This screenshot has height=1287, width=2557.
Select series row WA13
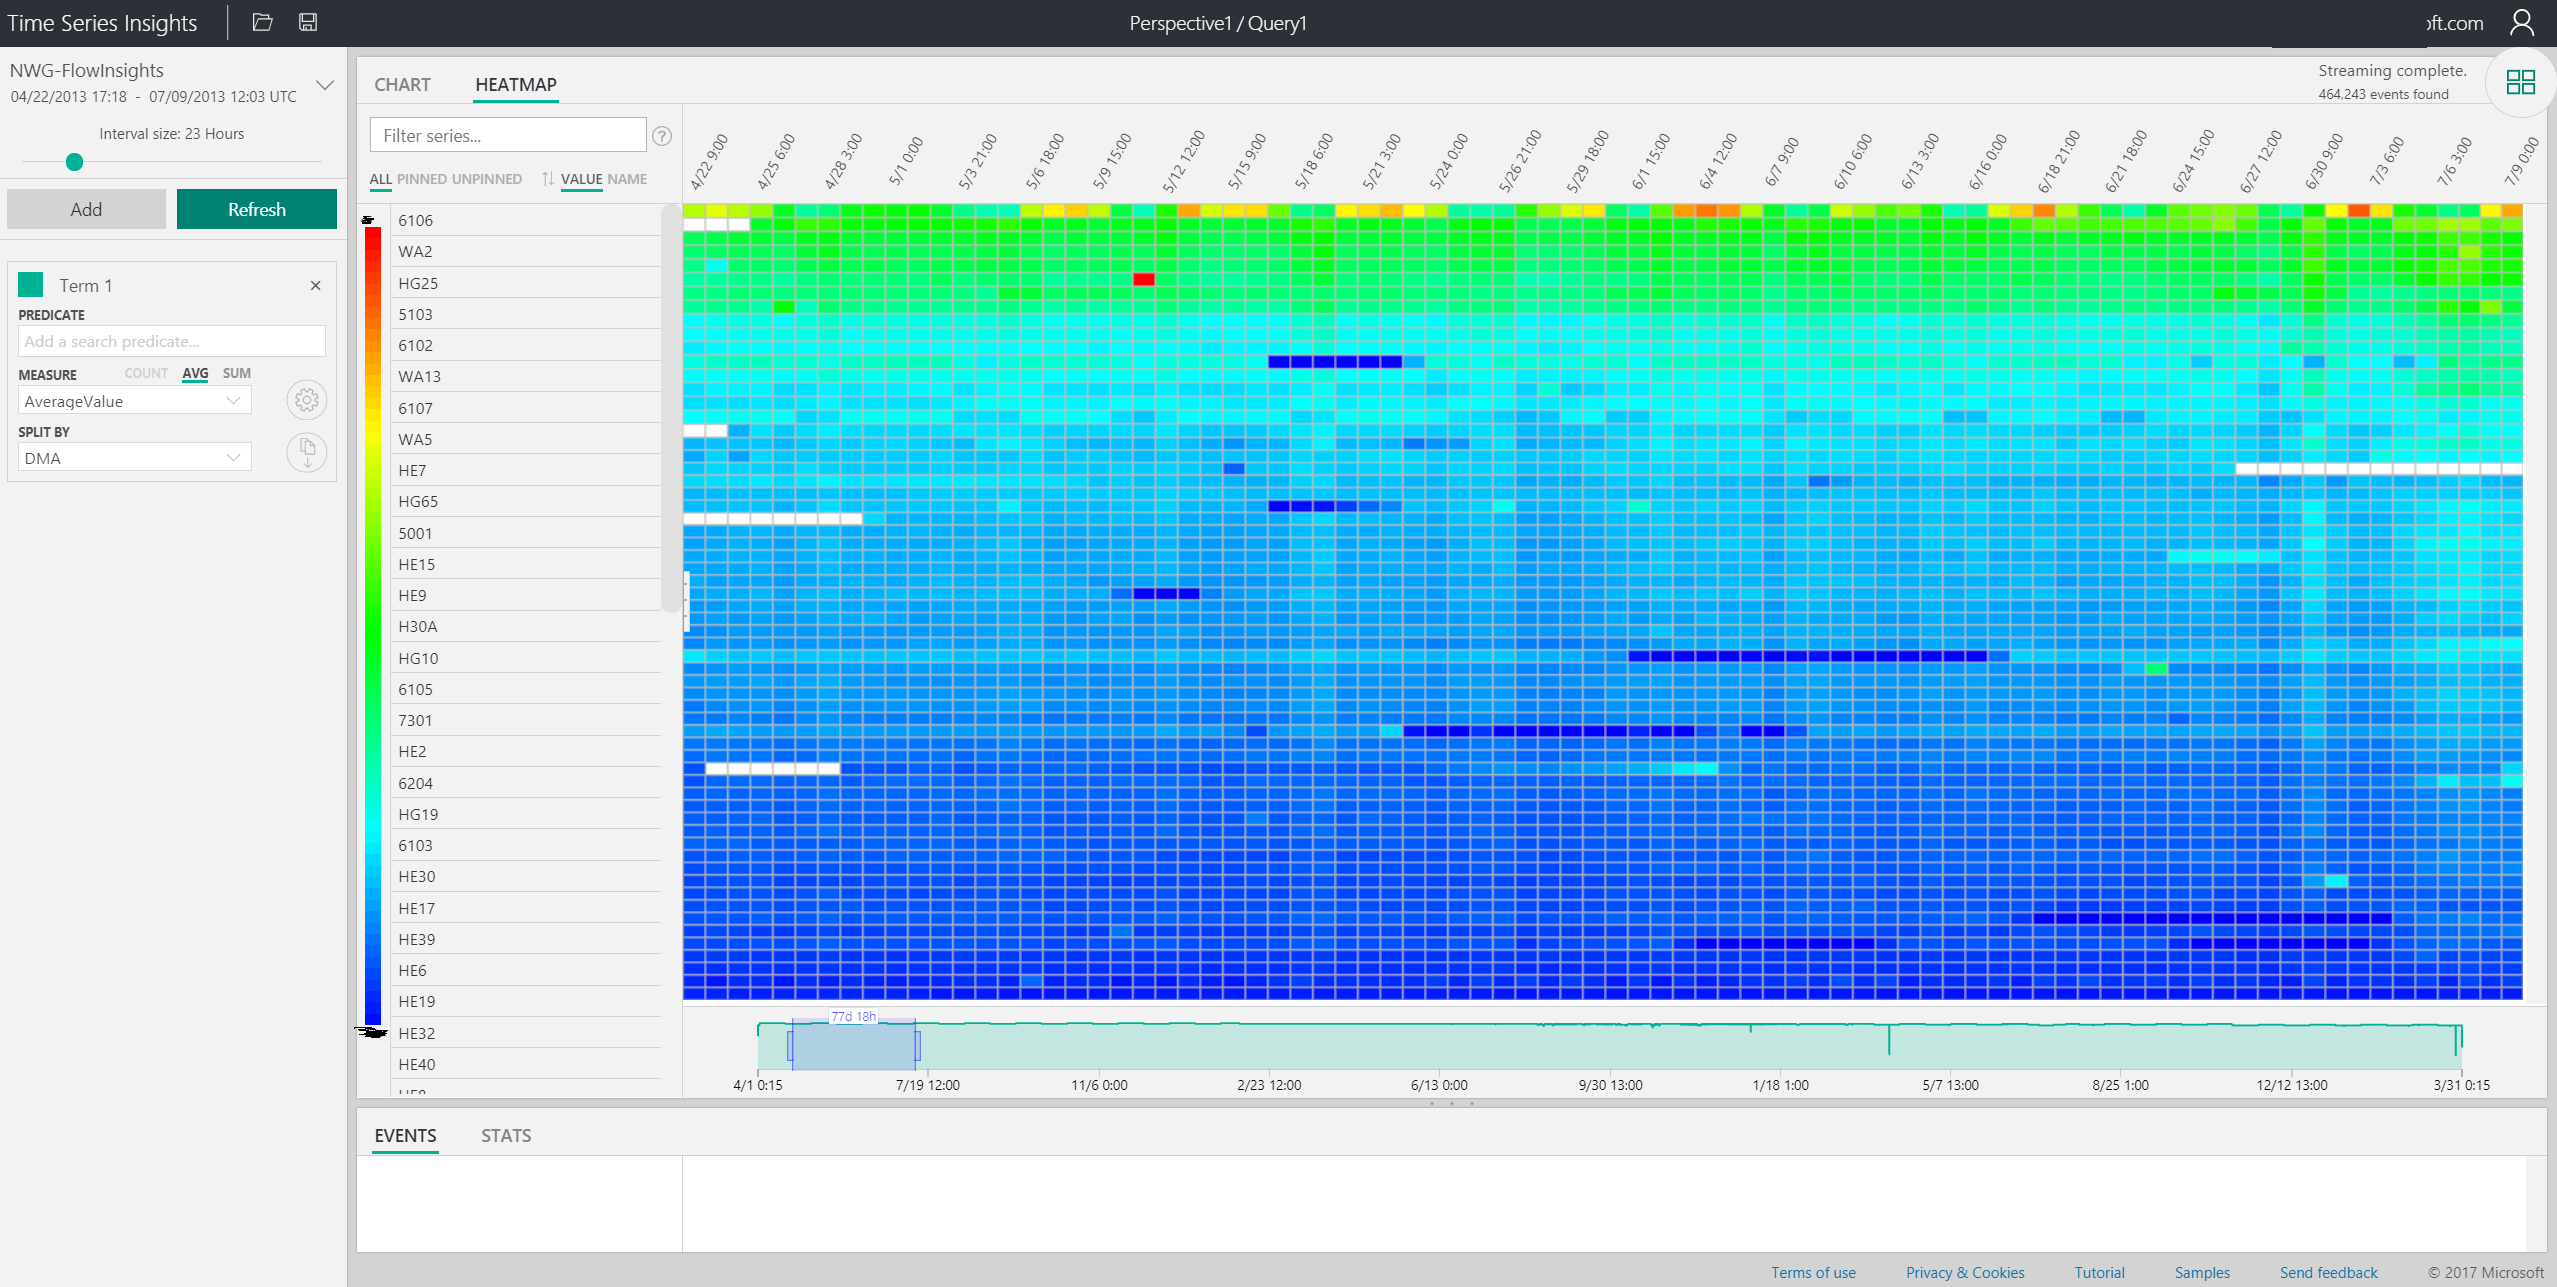pos(525,376)
